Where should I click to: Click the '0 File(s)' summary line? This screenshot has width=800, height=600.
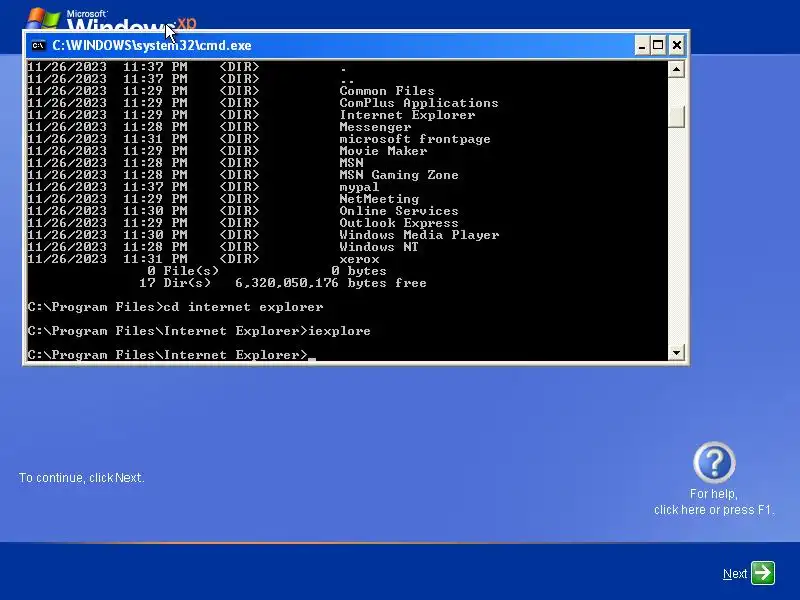point(267,271)
